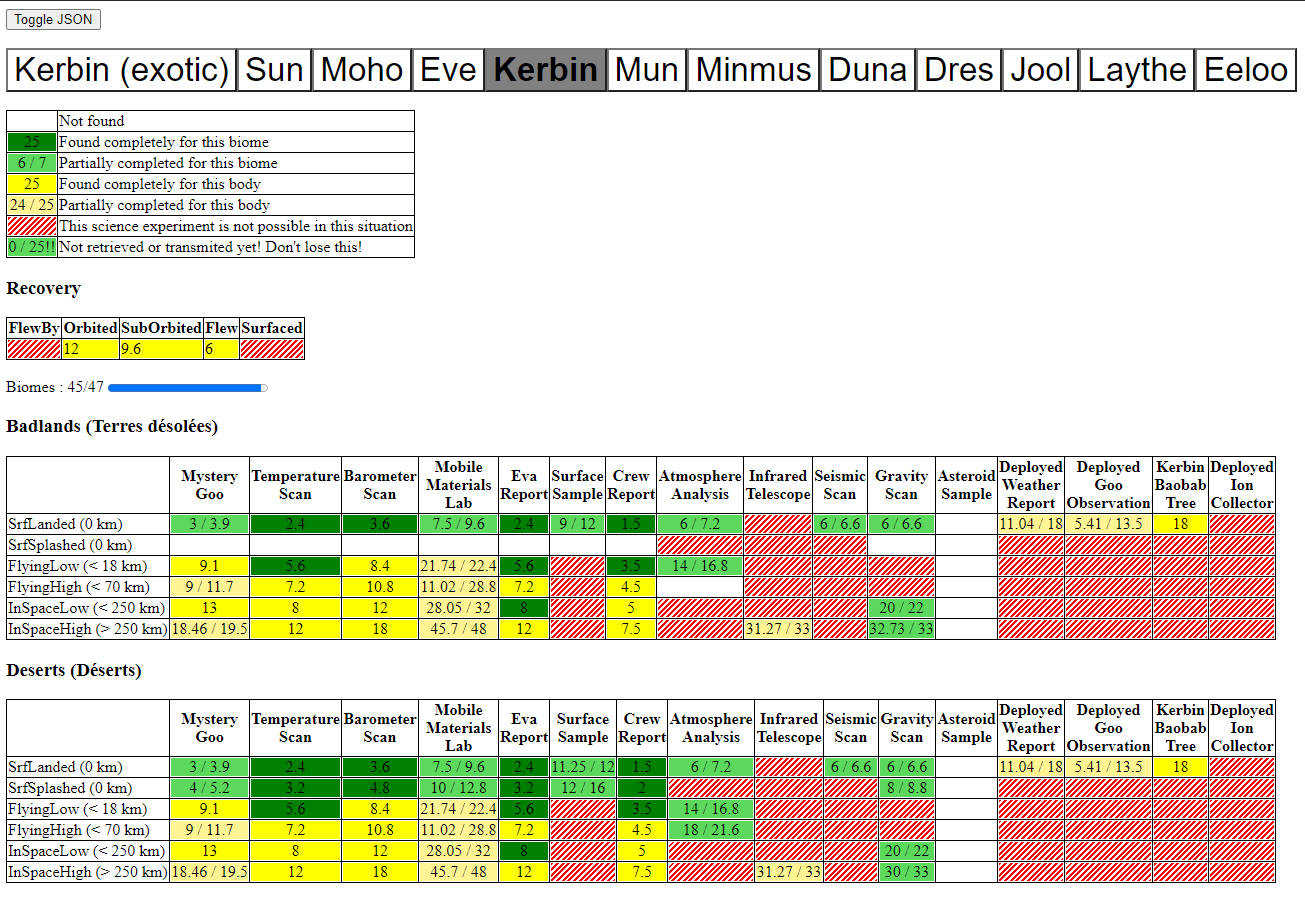Click Deserts SrfSplashed Surface Sample '12 / 16'

click(x=583, y=788)
